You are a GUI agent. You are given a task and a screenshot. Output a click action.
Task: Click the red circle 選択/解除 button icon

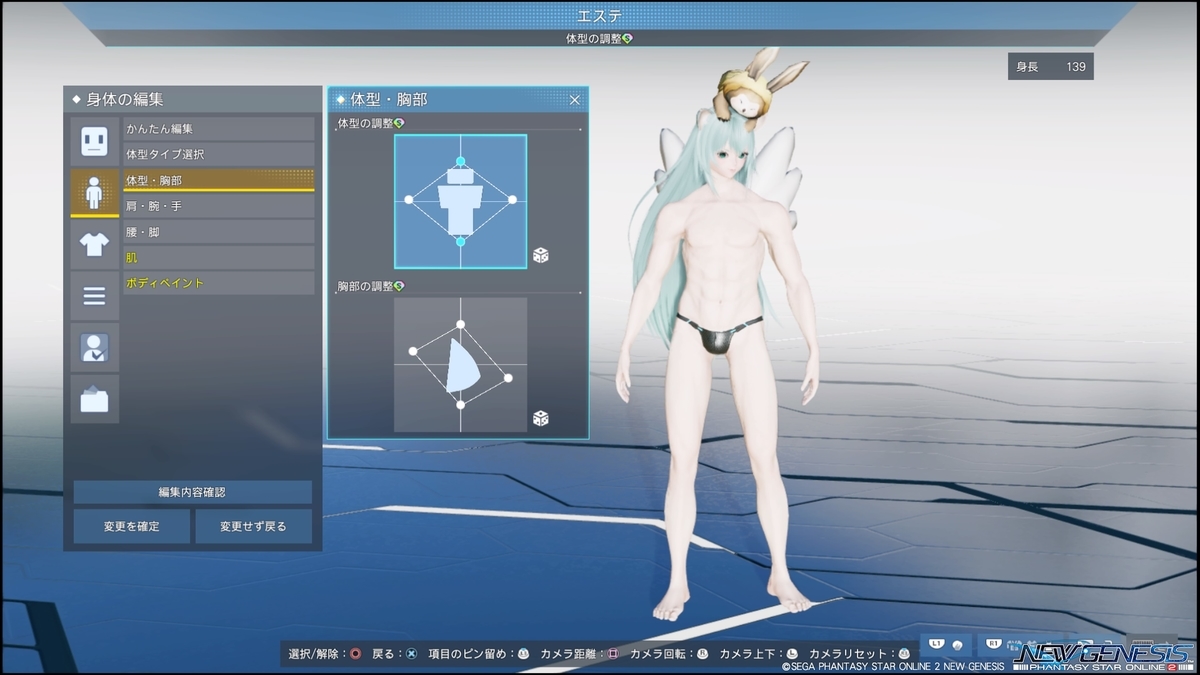[356, 653]
